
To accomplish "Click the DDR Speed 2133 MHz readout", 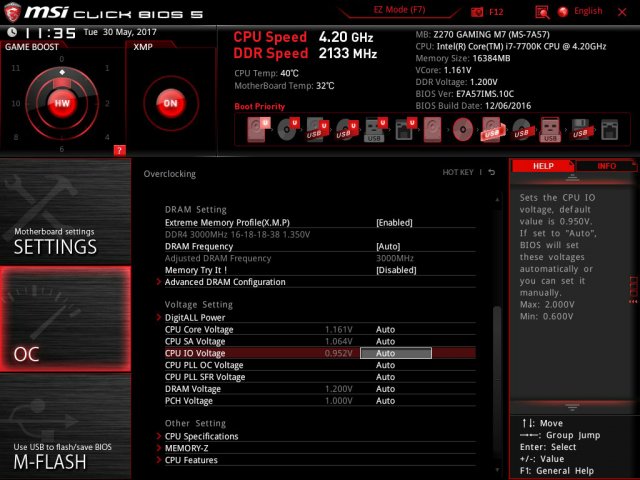I will pyautogui.click(x=305, y=53).
